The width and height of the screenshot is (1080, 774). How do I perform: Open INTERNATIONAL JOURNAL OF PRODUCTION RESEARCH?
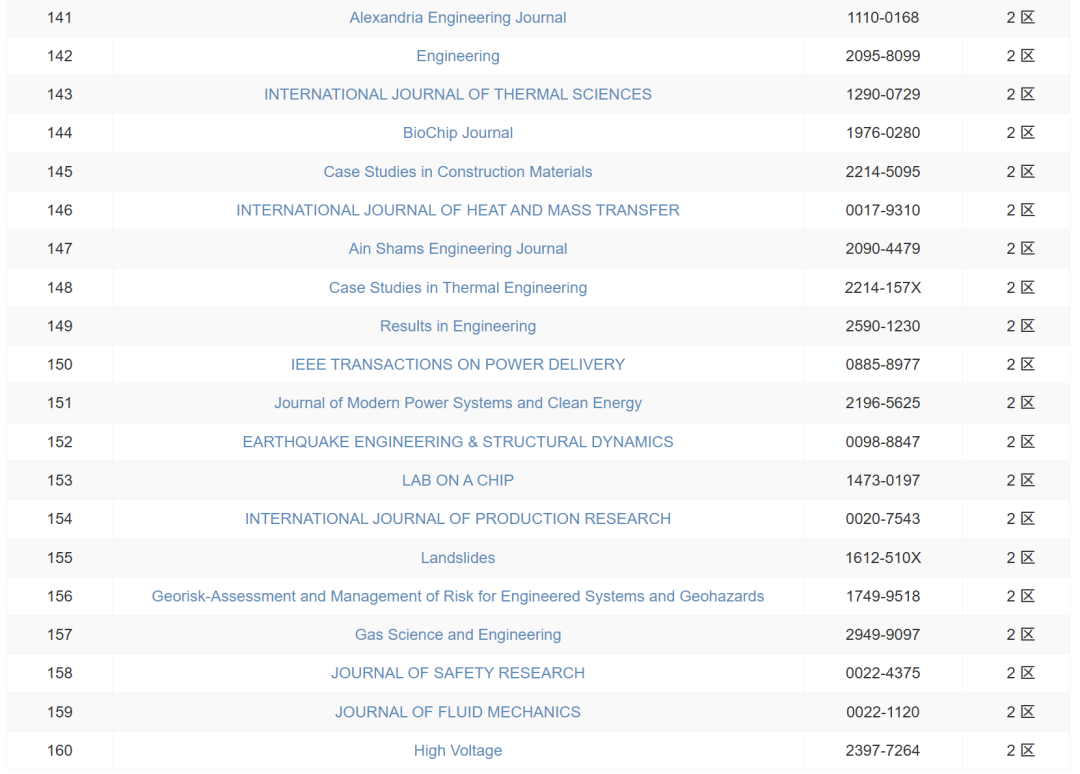tap(457, 519)
